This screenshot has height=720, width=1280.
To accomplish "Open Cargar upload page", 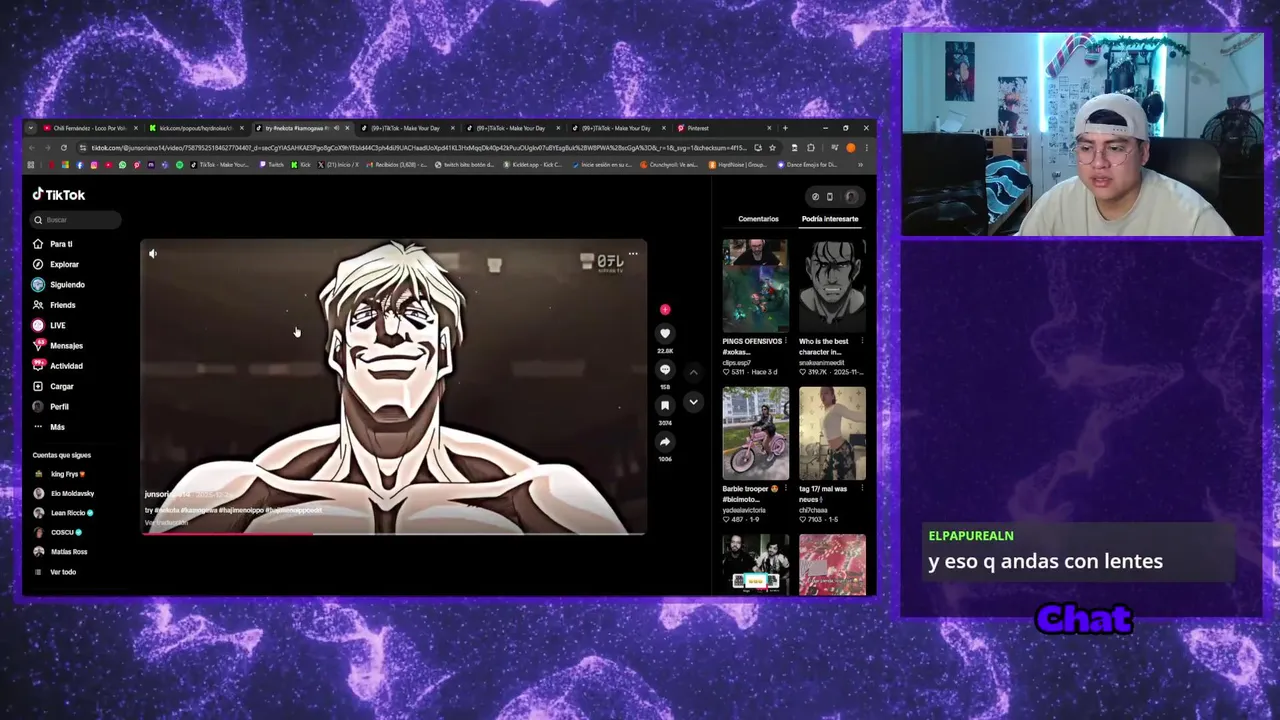I will [53, 386].
